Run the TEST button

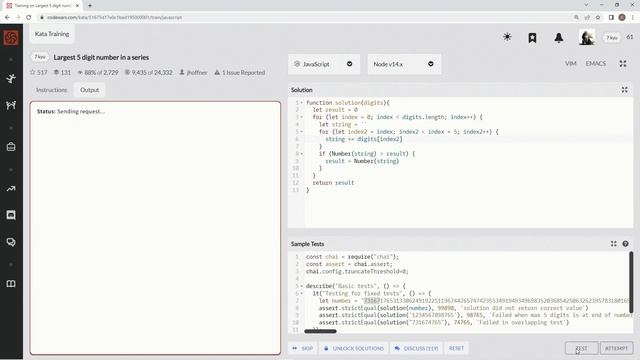pos(582,348)
